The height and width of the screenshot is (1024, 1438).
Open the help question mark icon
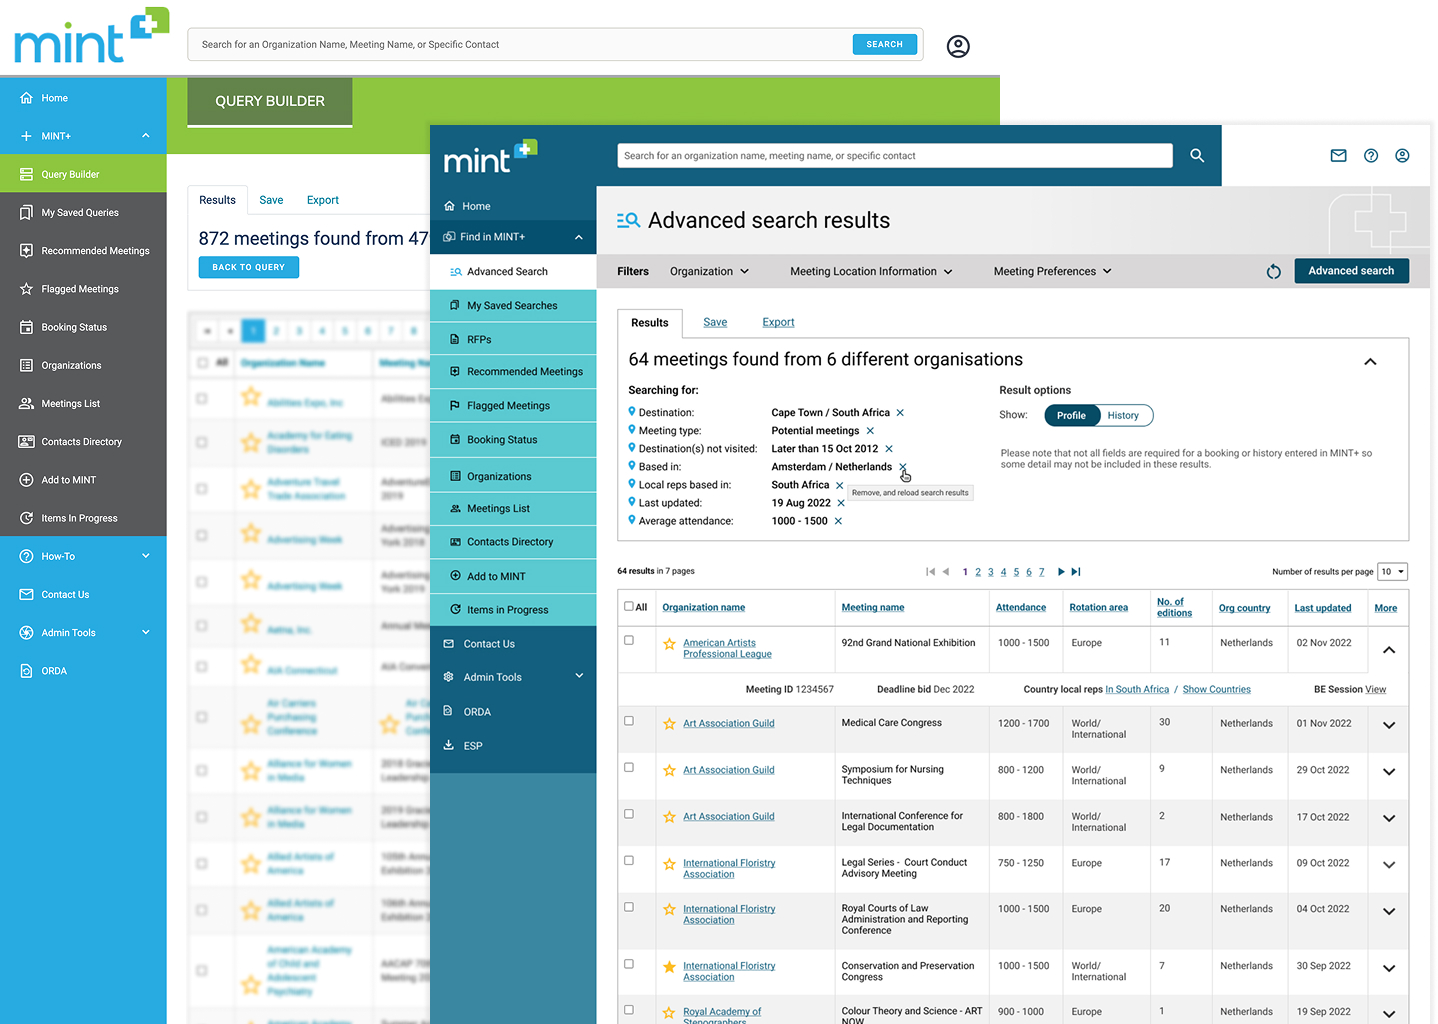1371,156
